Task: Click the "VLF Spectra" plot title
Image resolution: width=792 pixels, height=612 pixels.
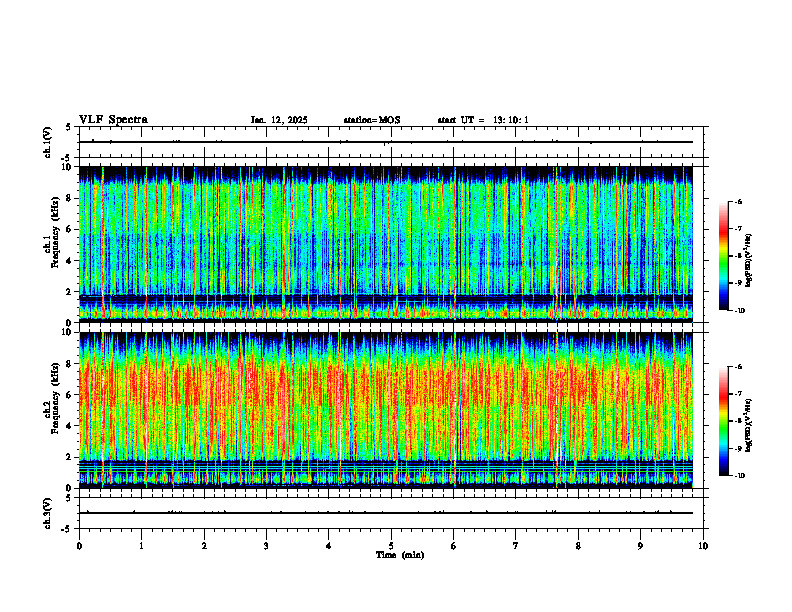Action: 113,120
